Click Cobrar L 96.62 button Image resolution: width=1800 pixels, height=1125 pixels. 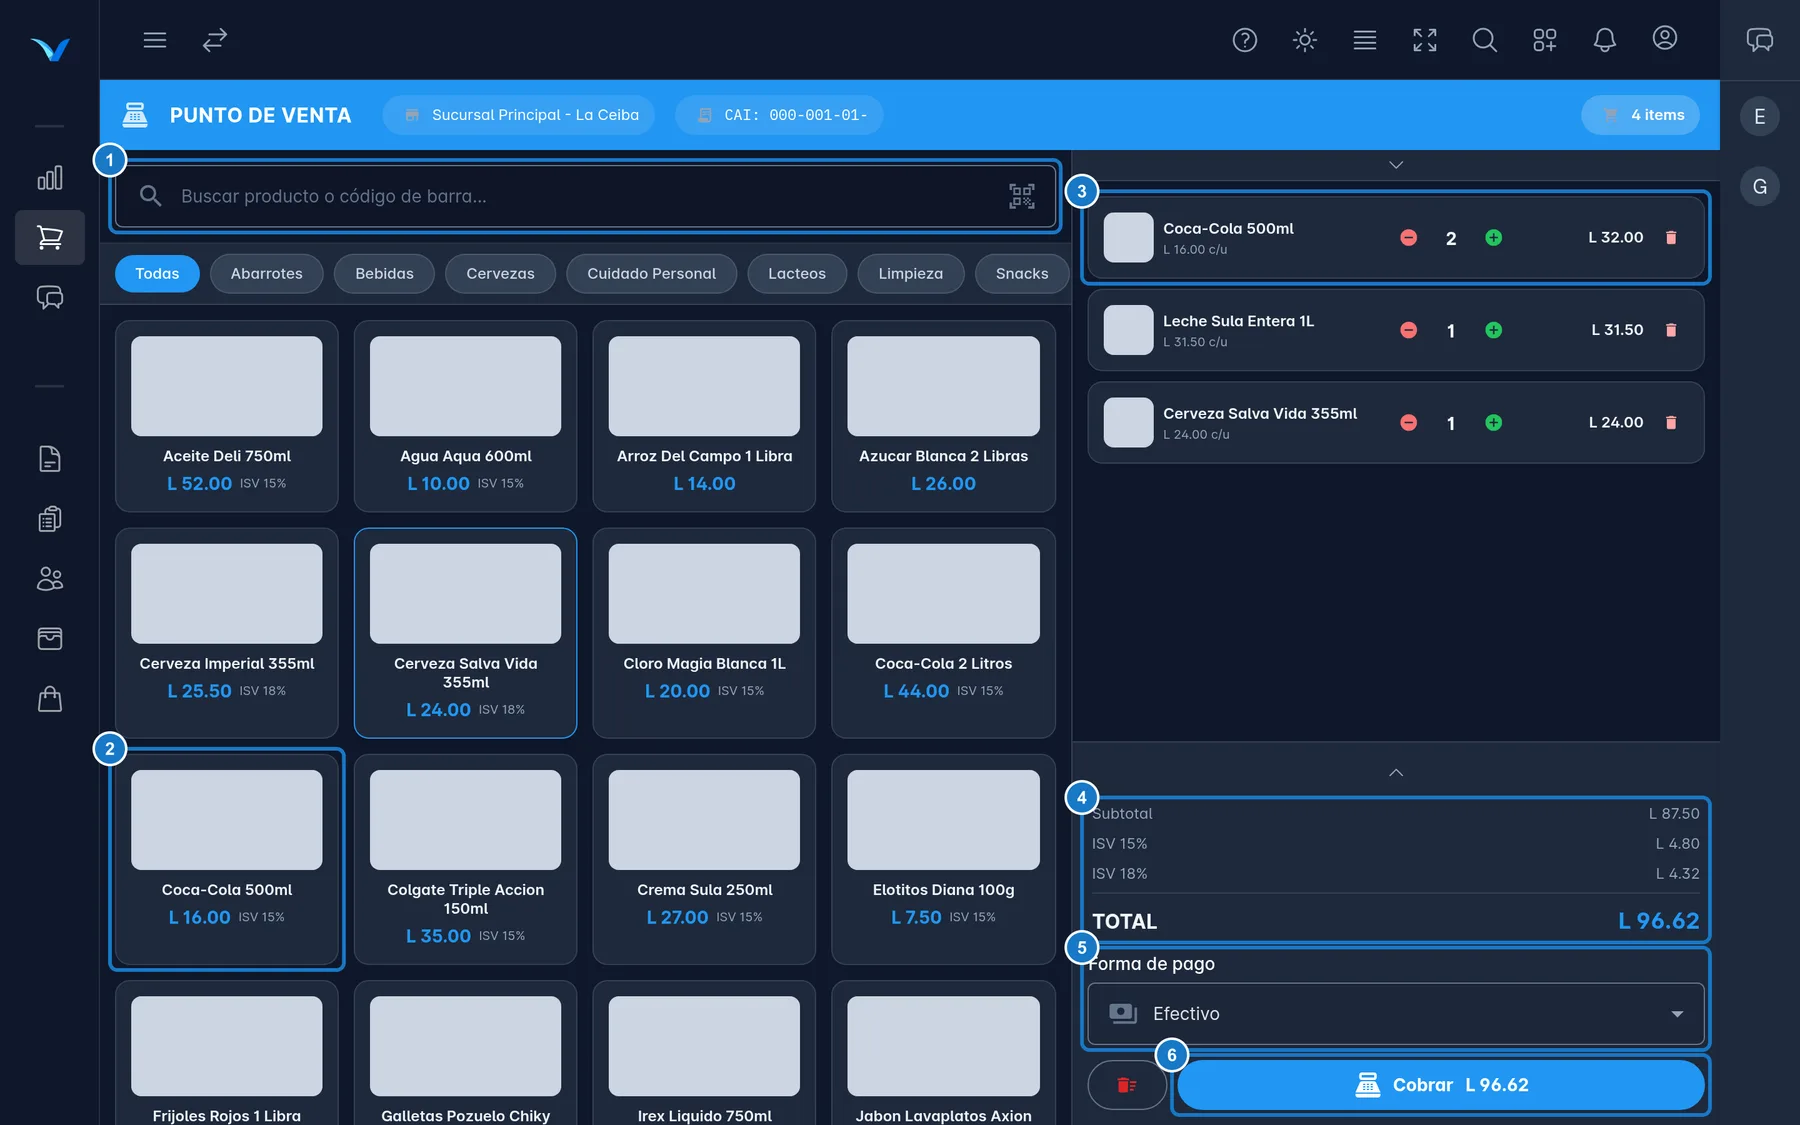pos(1441,1085)
